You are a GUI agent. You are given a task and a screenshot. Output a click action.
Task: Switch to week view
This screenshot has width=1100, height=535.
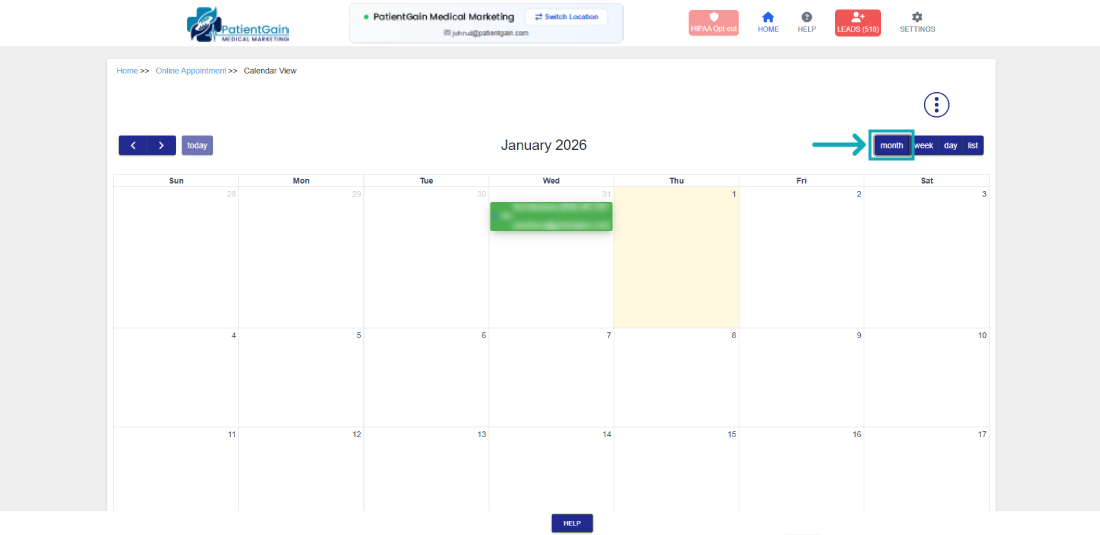pos(923,145)
